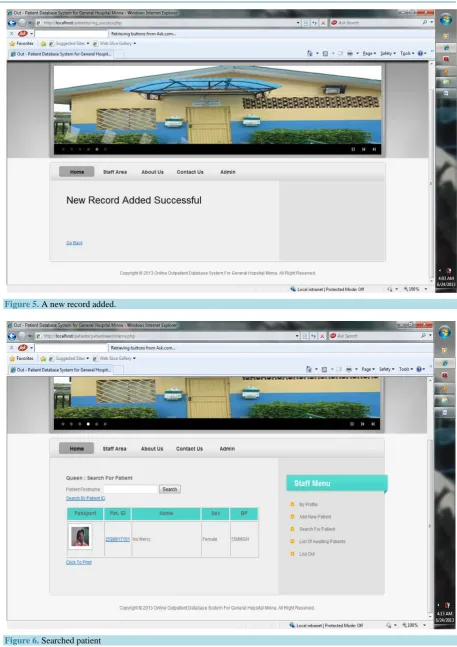Viewport: 457px width, 647px height.
Task: Select Admin in the patient-search page navigation
Action: tap(227, 449)
